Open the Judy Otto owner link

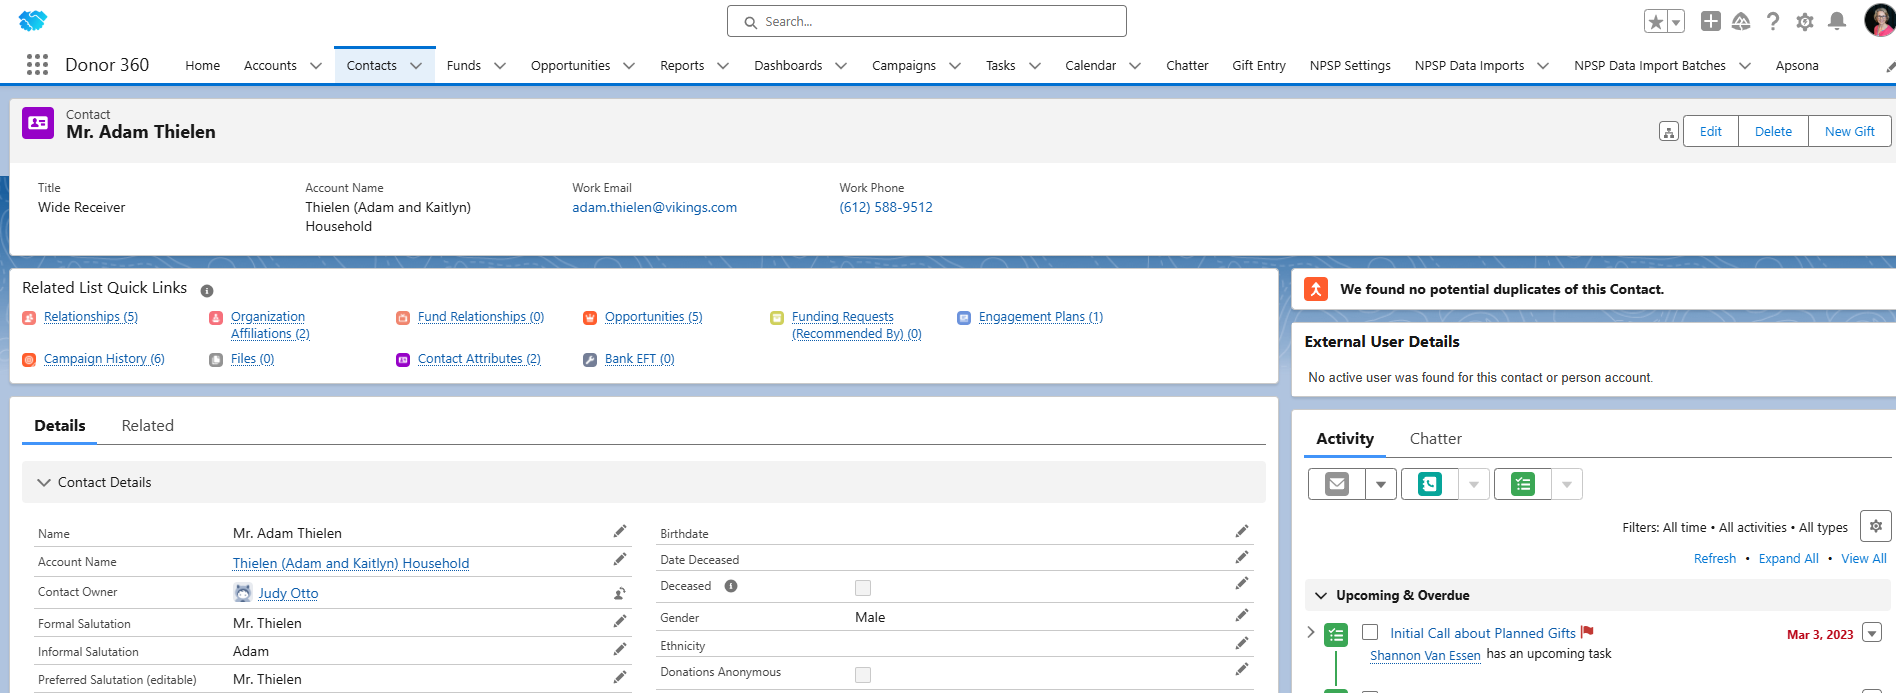coord(288,593)
